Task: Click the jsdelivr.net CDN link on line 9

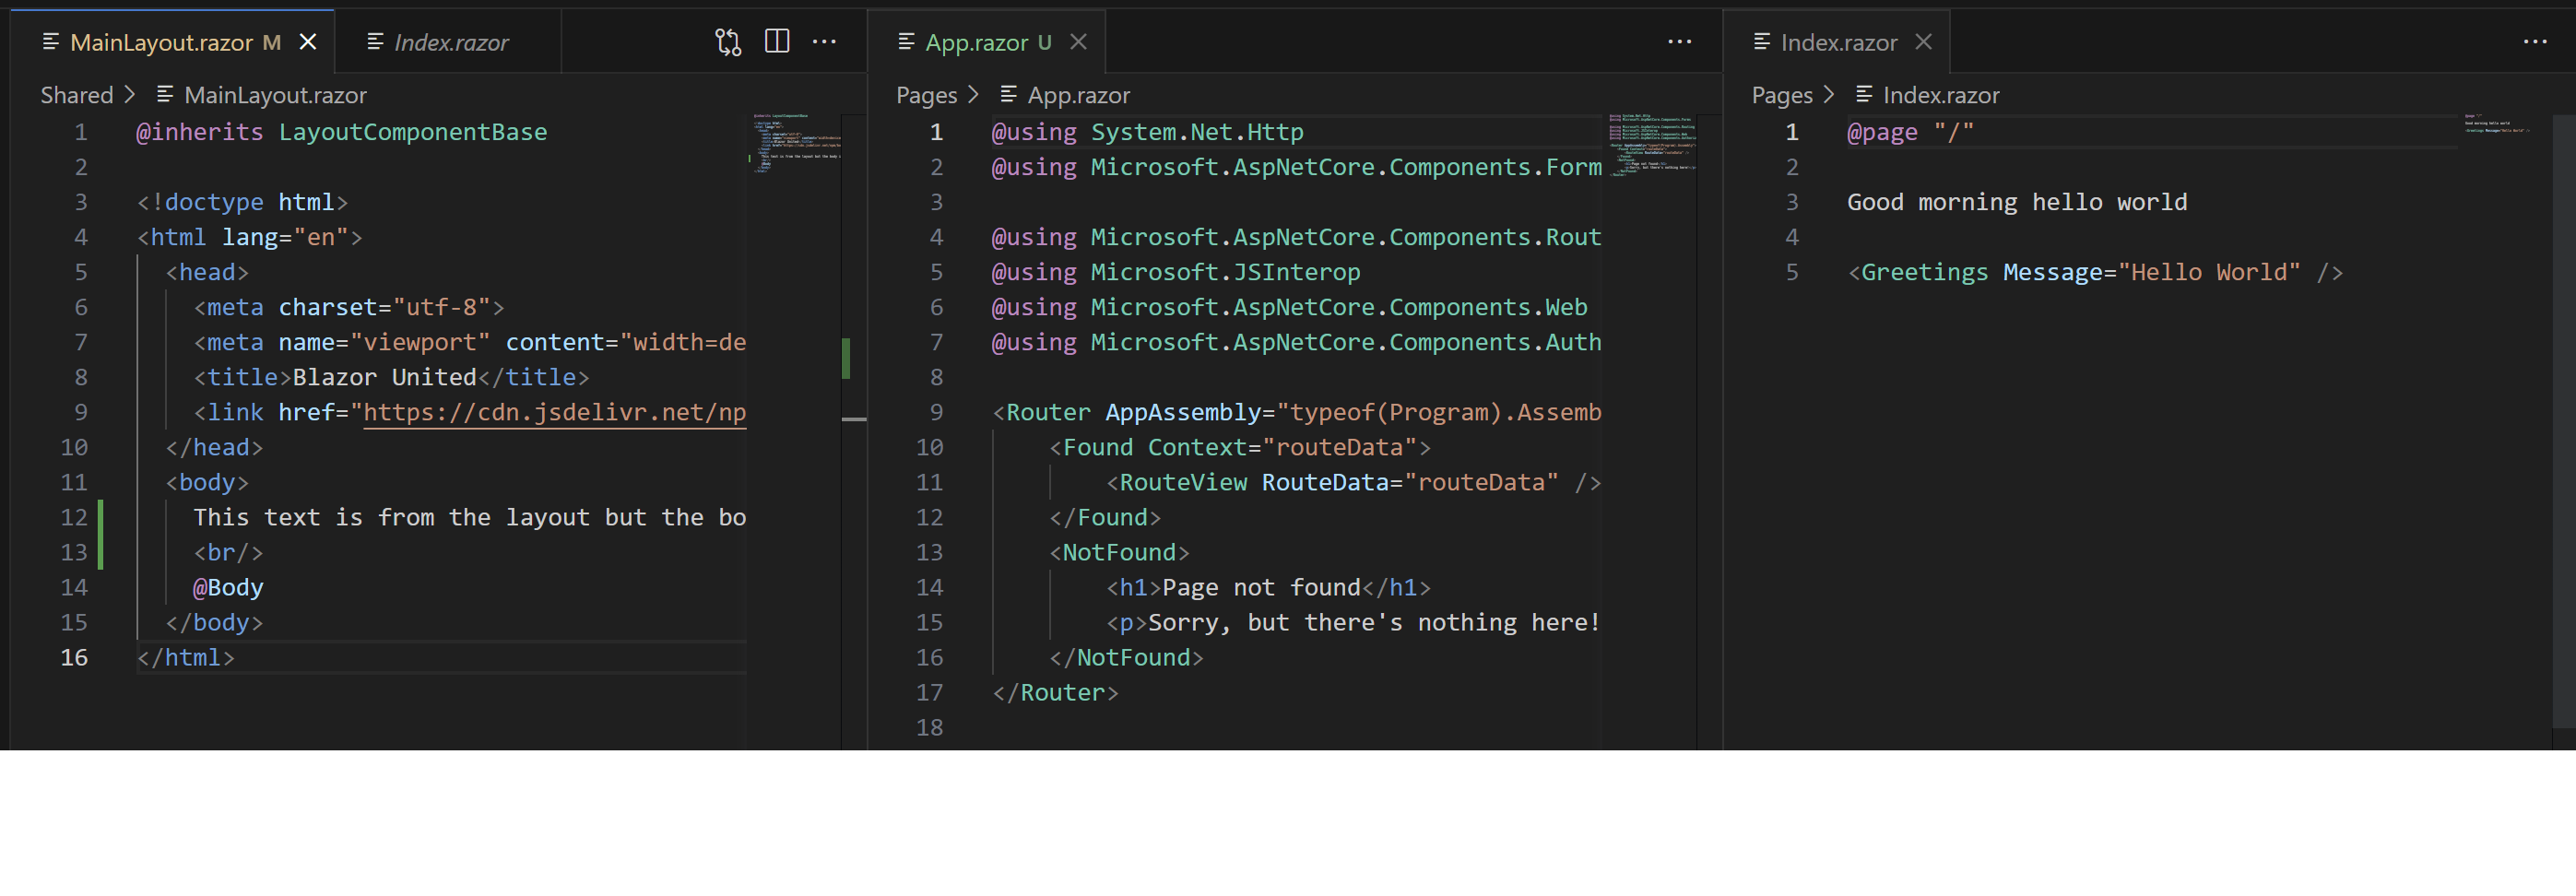Action: coord(550,411)
